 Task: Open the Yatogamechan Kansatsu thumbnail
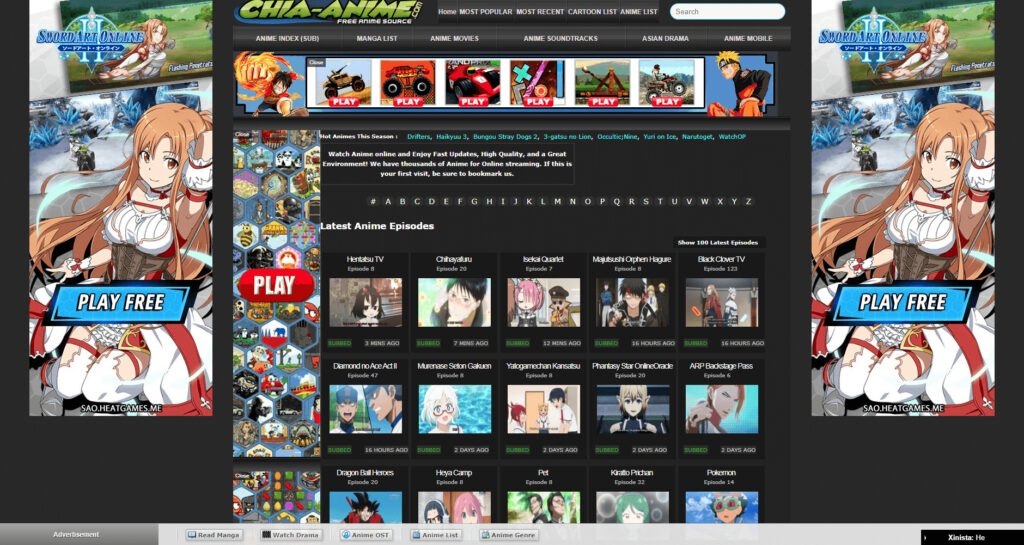(543, 409)
